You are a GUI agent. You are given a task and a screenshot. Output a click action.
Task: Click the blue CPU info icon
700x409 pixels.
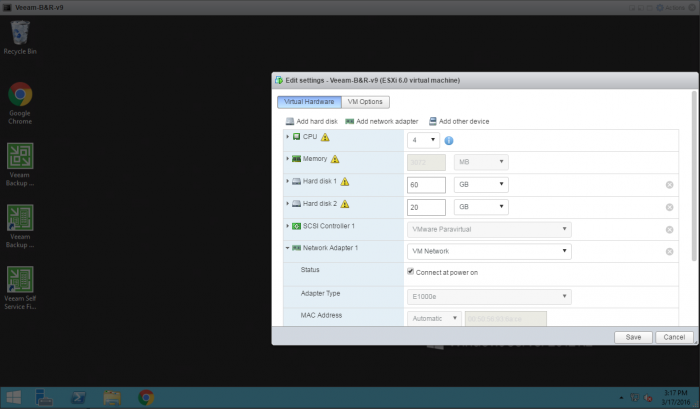click(449, 141)
